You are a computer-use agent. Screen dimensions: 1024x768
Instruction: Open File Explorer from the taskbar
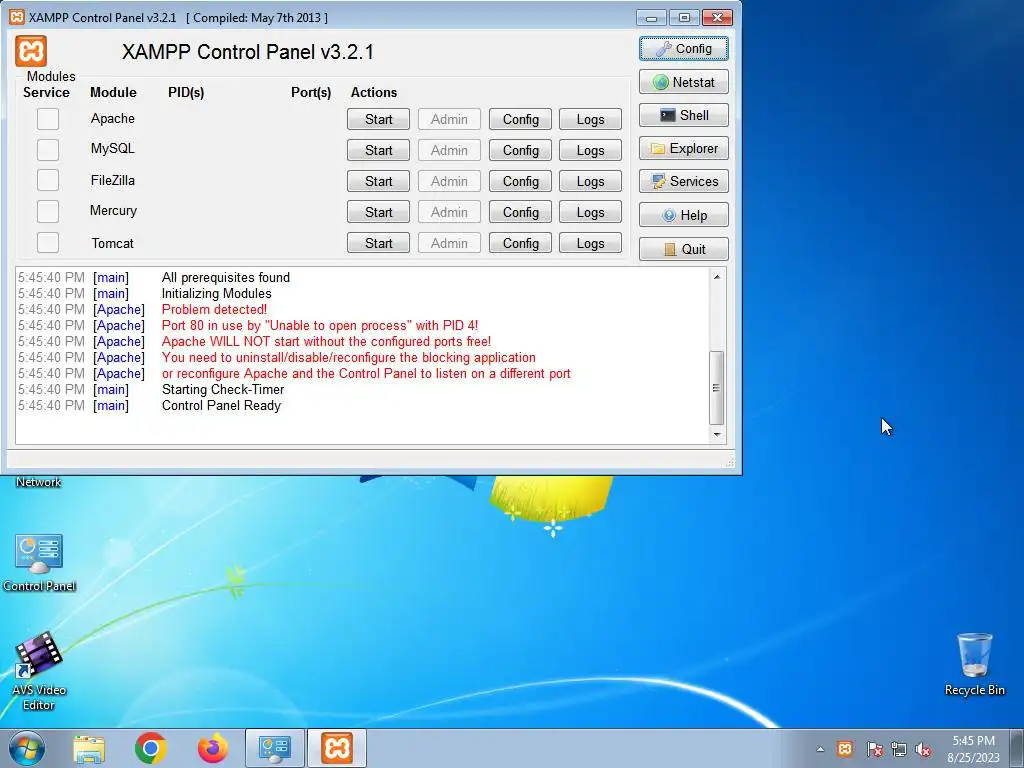pos(89,748)
